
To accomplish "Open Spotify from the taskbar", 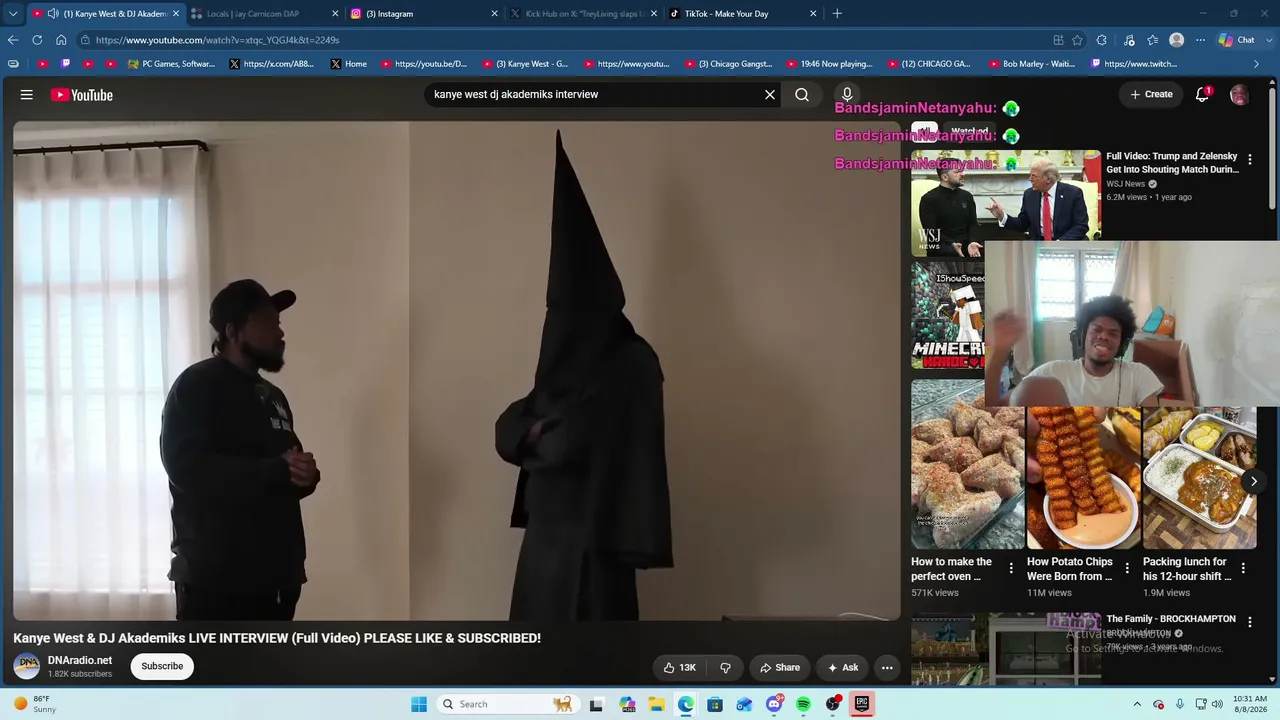I will pyautogui.click(x=803, y=704).
